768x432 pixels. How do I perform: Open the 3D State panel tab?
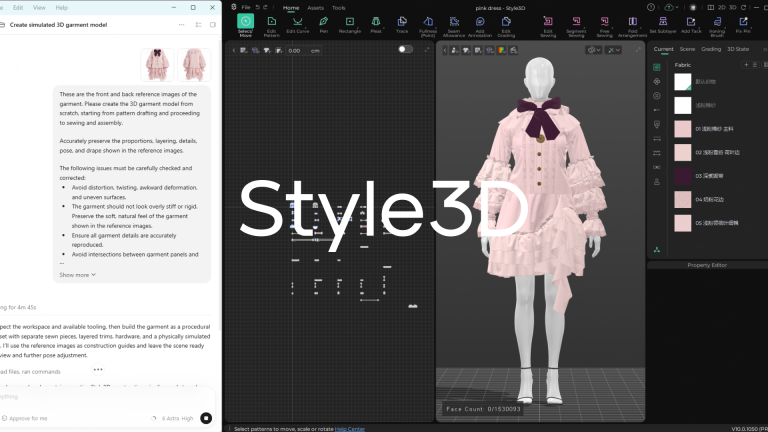click(738, 49)
